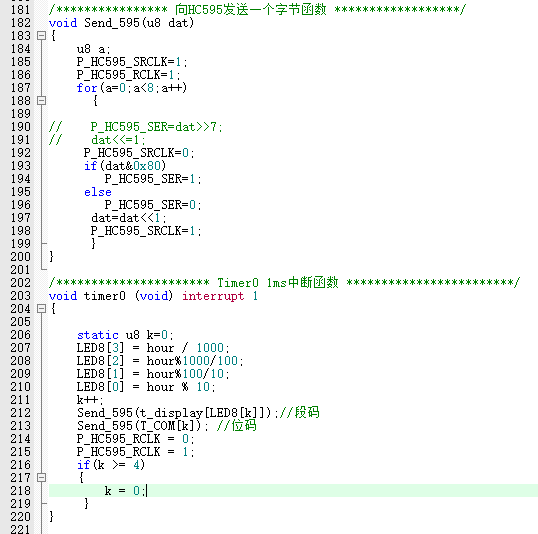Click 'LED8[2] = hour%1000/100;' line
This screenshot has width=538, height=534.
tap(160, 361)
